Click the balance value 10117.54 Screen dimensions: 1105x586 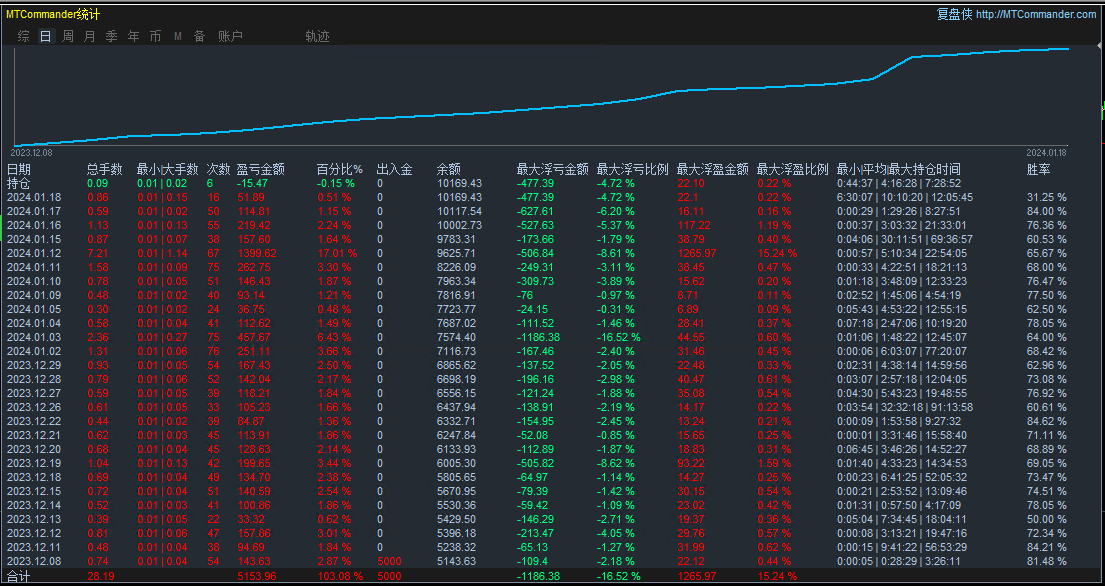point(459,211)
